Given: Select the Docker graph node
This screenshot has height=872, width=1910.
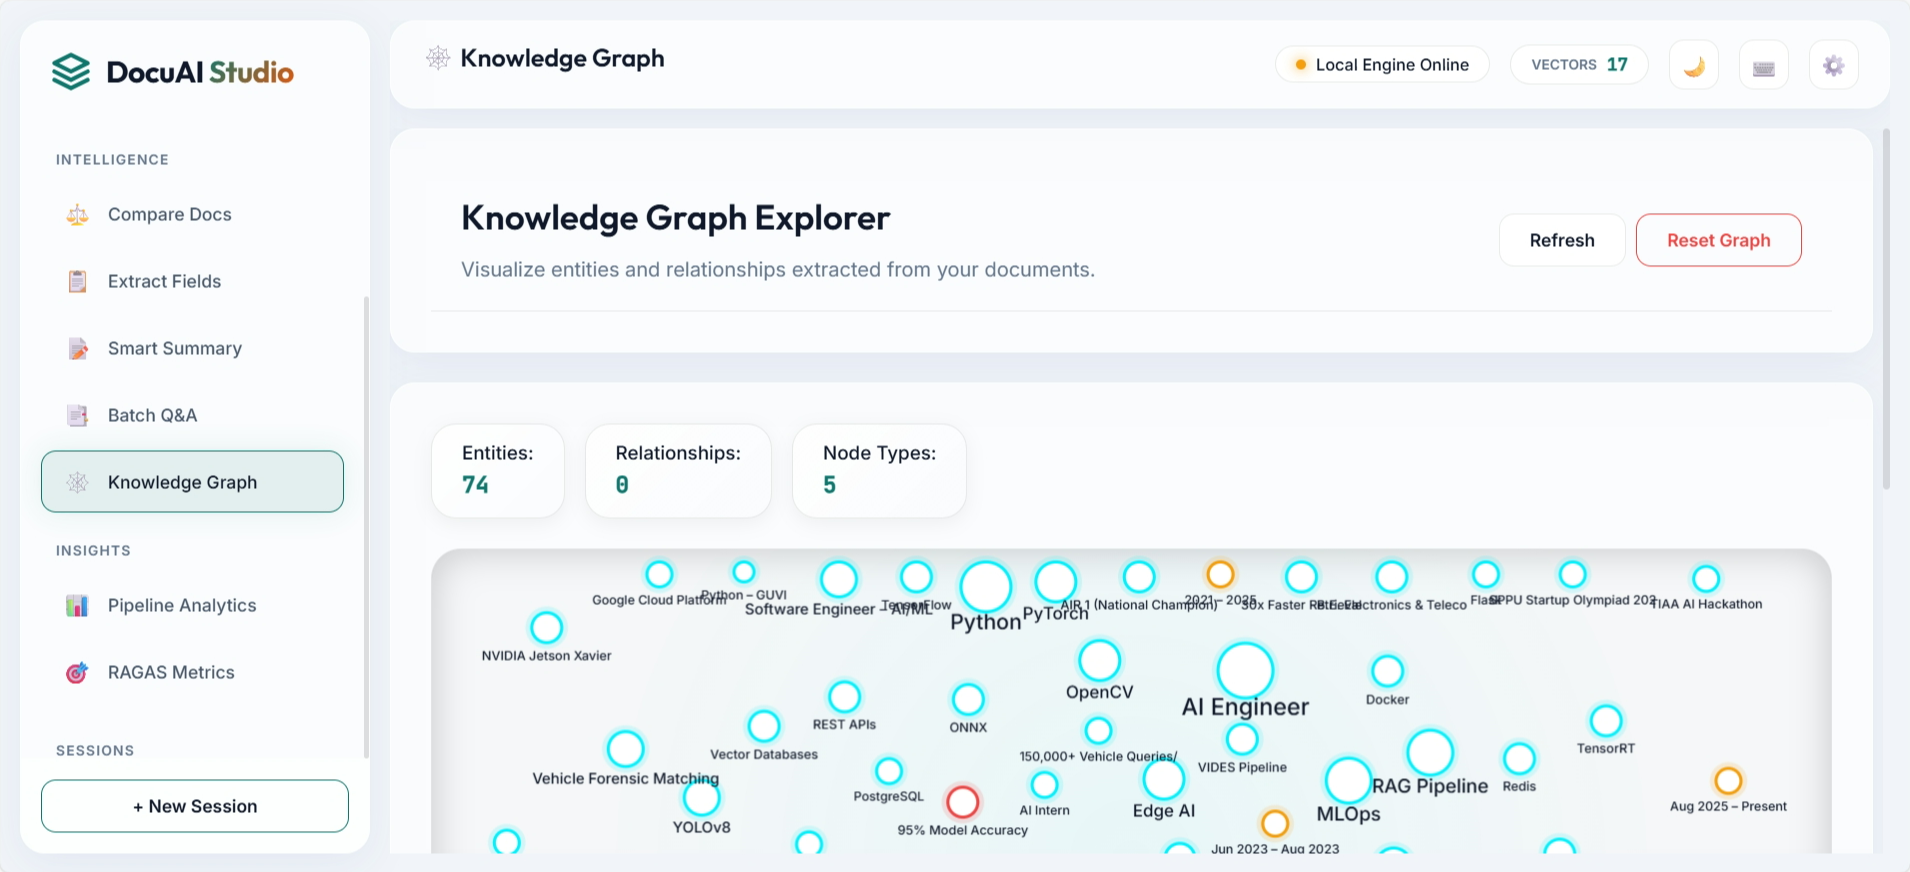Looking at the screenshot, I should click(x=1387, y=671).
